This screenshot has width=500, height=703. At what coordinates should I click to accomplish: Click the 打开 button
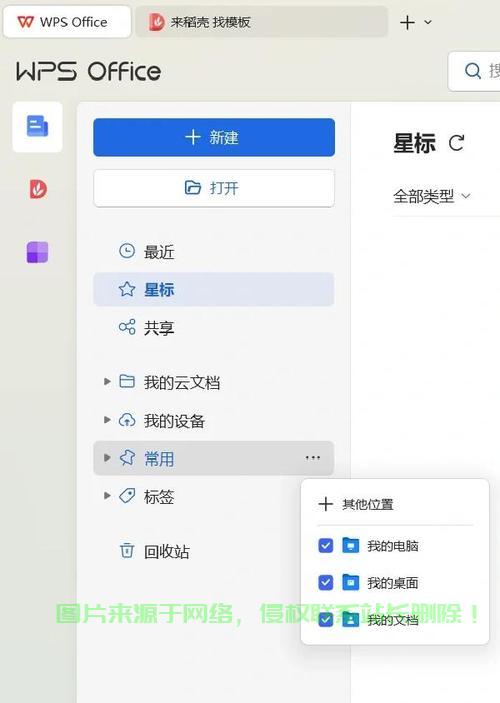[214, 188]
